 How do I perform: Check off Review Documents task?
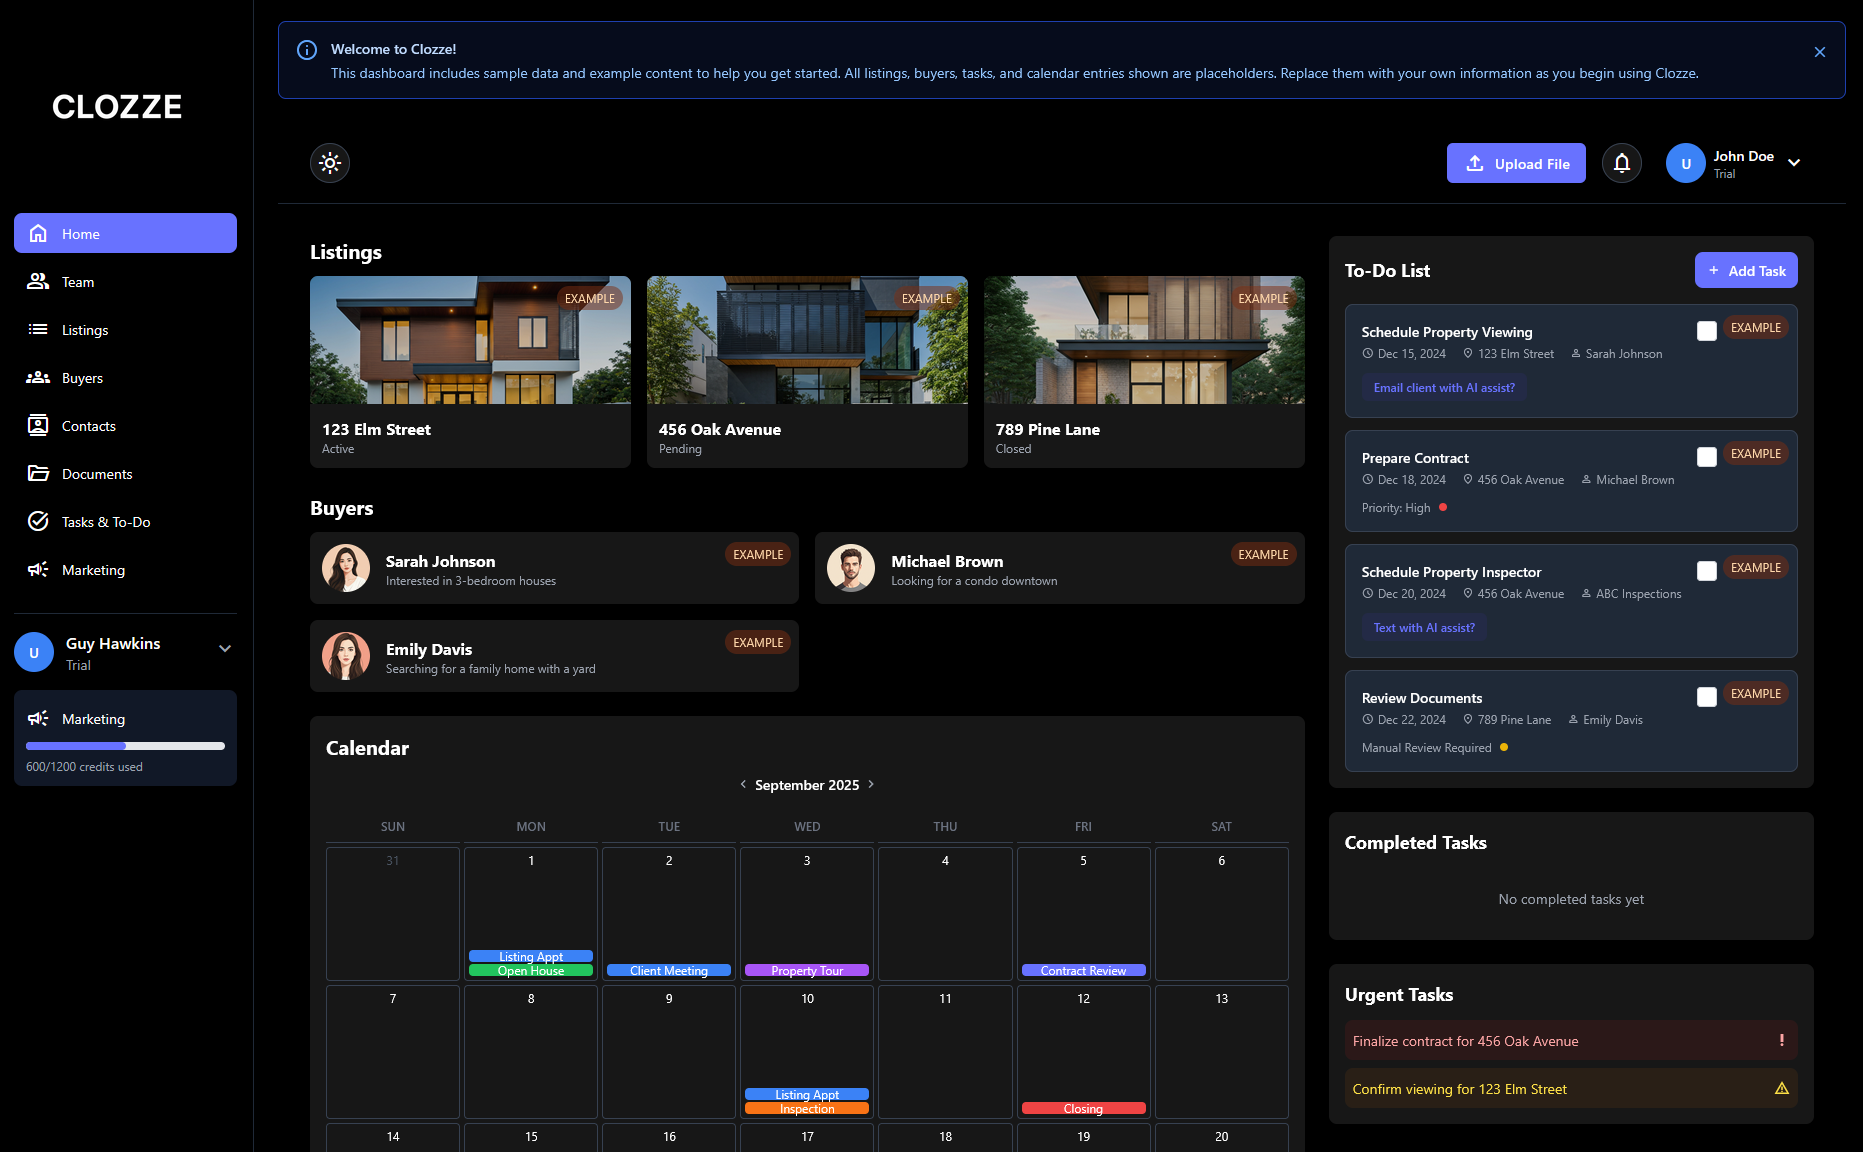1707,697
